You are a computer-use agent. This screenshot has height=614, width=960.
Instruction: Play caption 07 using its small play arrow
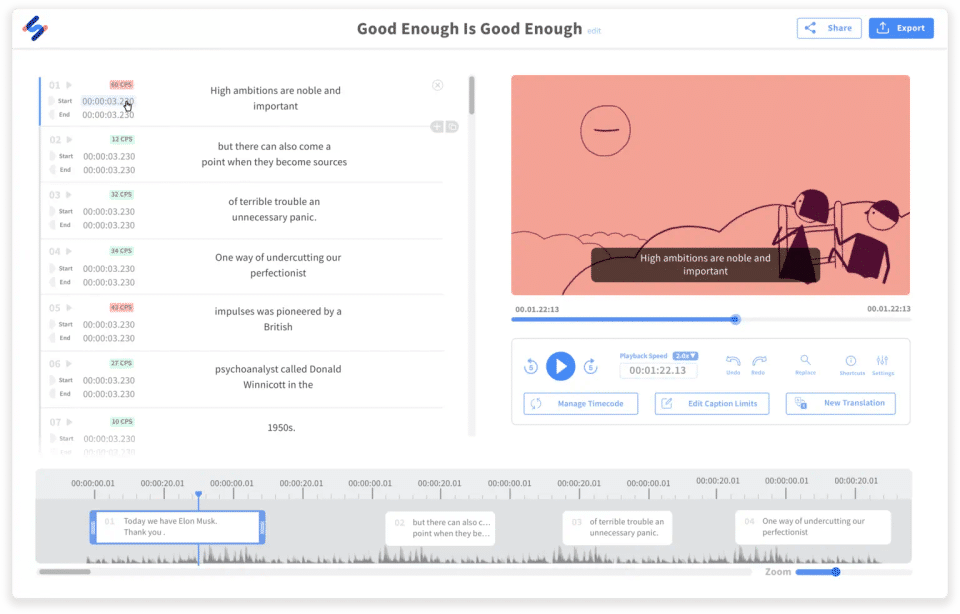(x=69, y=422)
